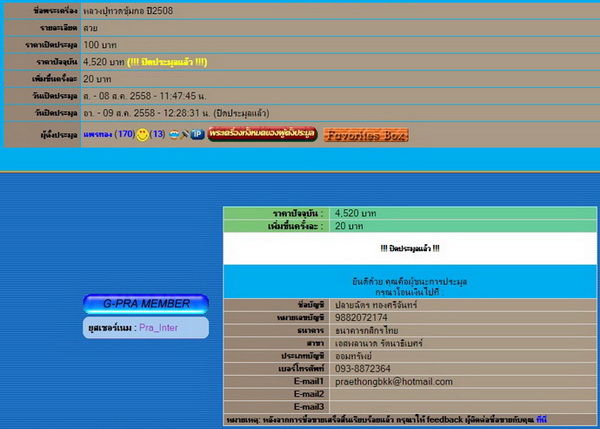Click the small icon right of (13)
Viewport: 600px width, 429px height.
[x=175, y=134]
